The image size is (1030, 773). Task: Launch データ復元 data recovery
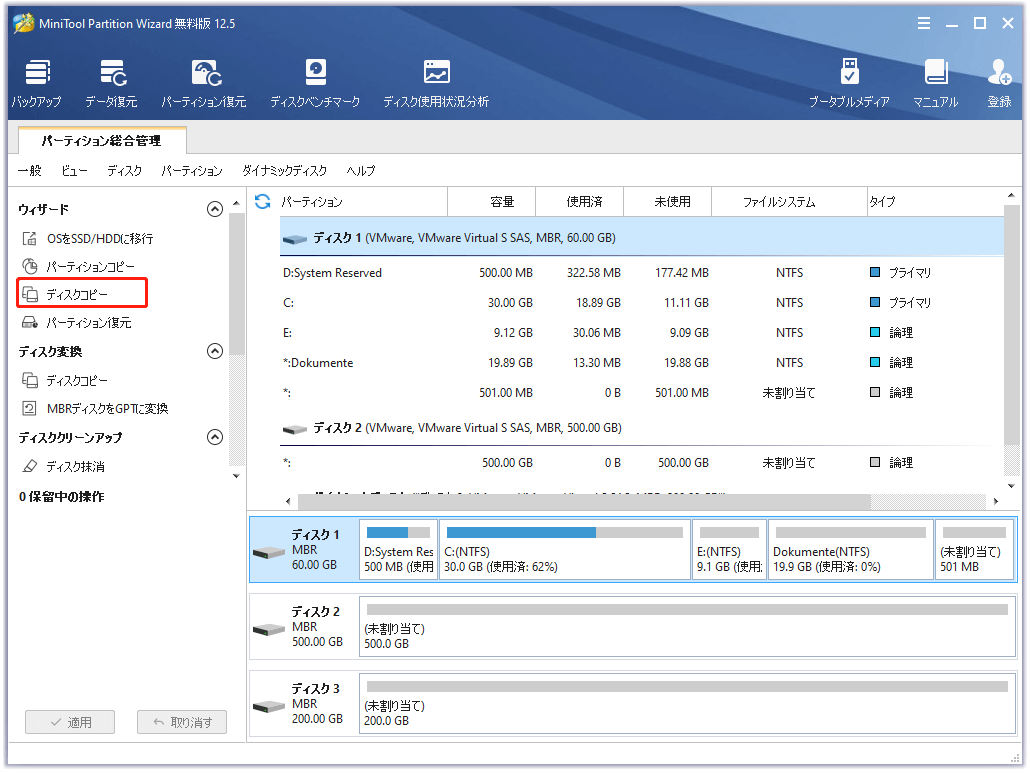(x=111, y=83)
